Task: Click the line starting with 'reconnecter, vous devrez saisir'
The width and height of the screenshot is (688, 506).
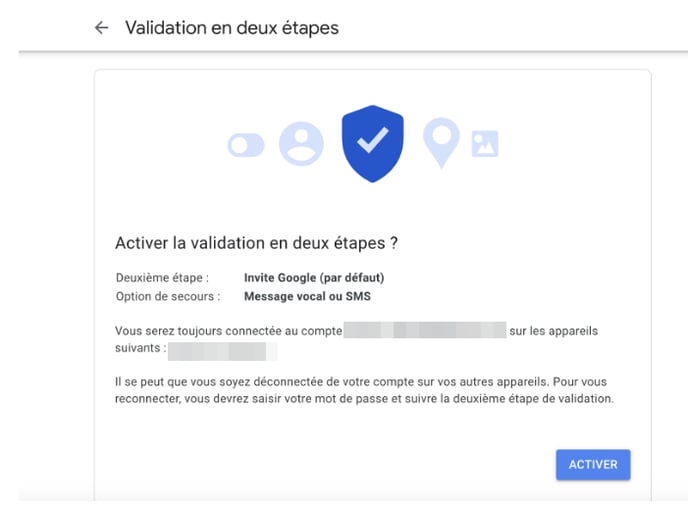Action: (364, 398)
